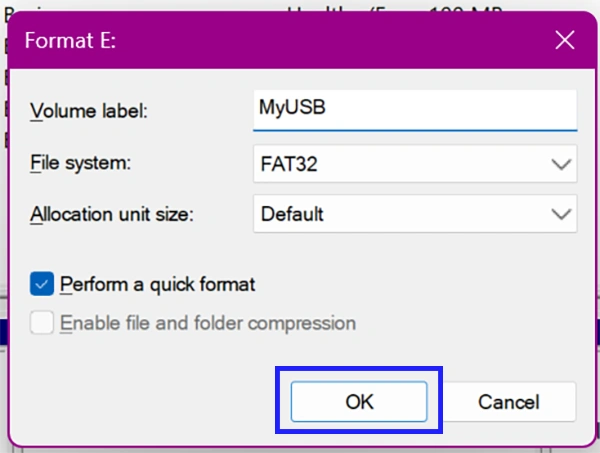Click the 'Enable file and folder compression' label

[208, 323]
